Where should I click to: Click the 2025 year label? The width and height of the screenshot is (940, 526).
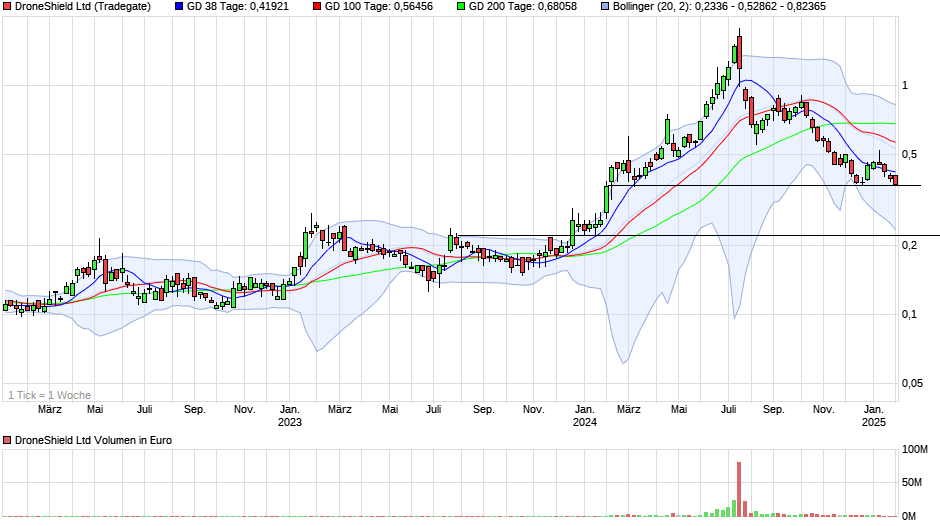873,422
